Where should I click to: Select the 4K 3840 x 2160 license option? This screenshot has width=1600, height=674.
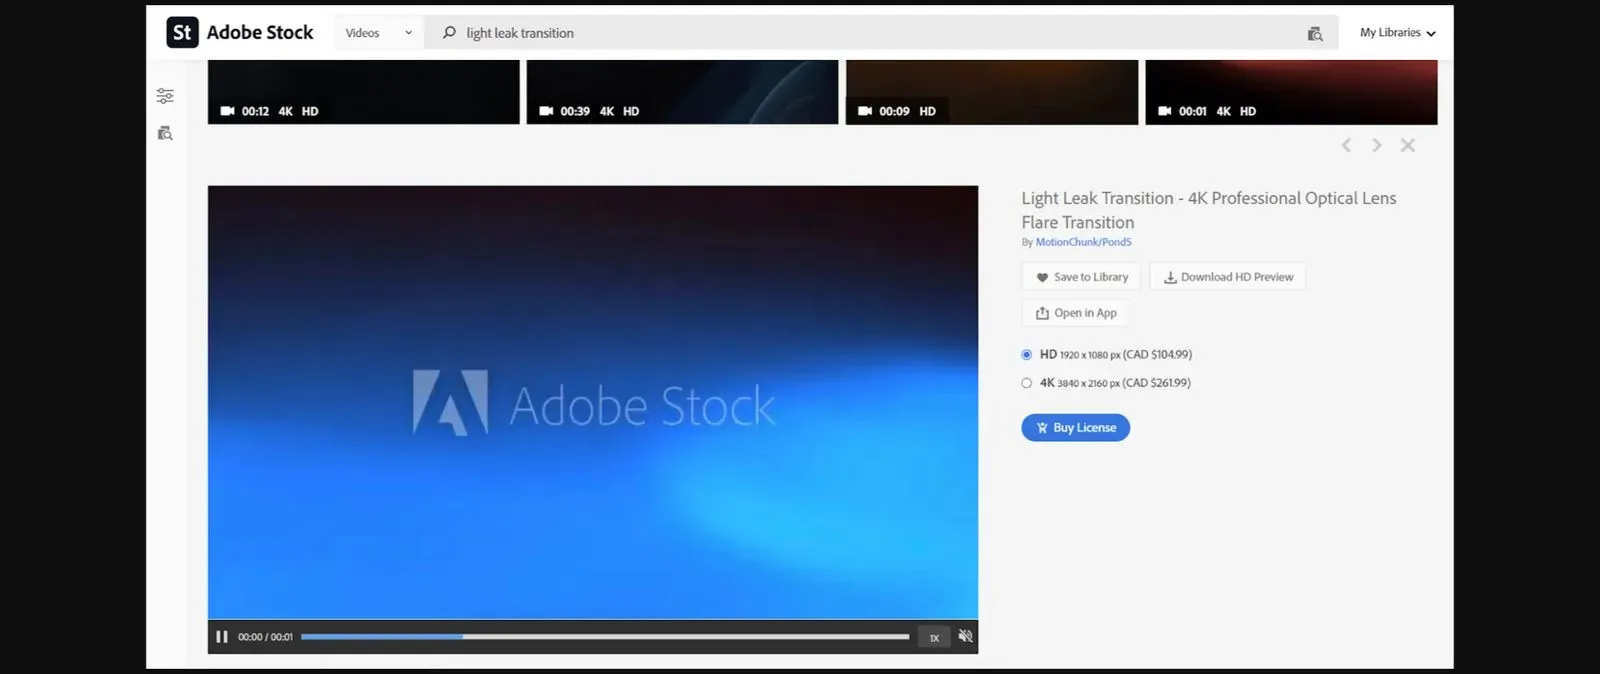(x=1026, y=383)
